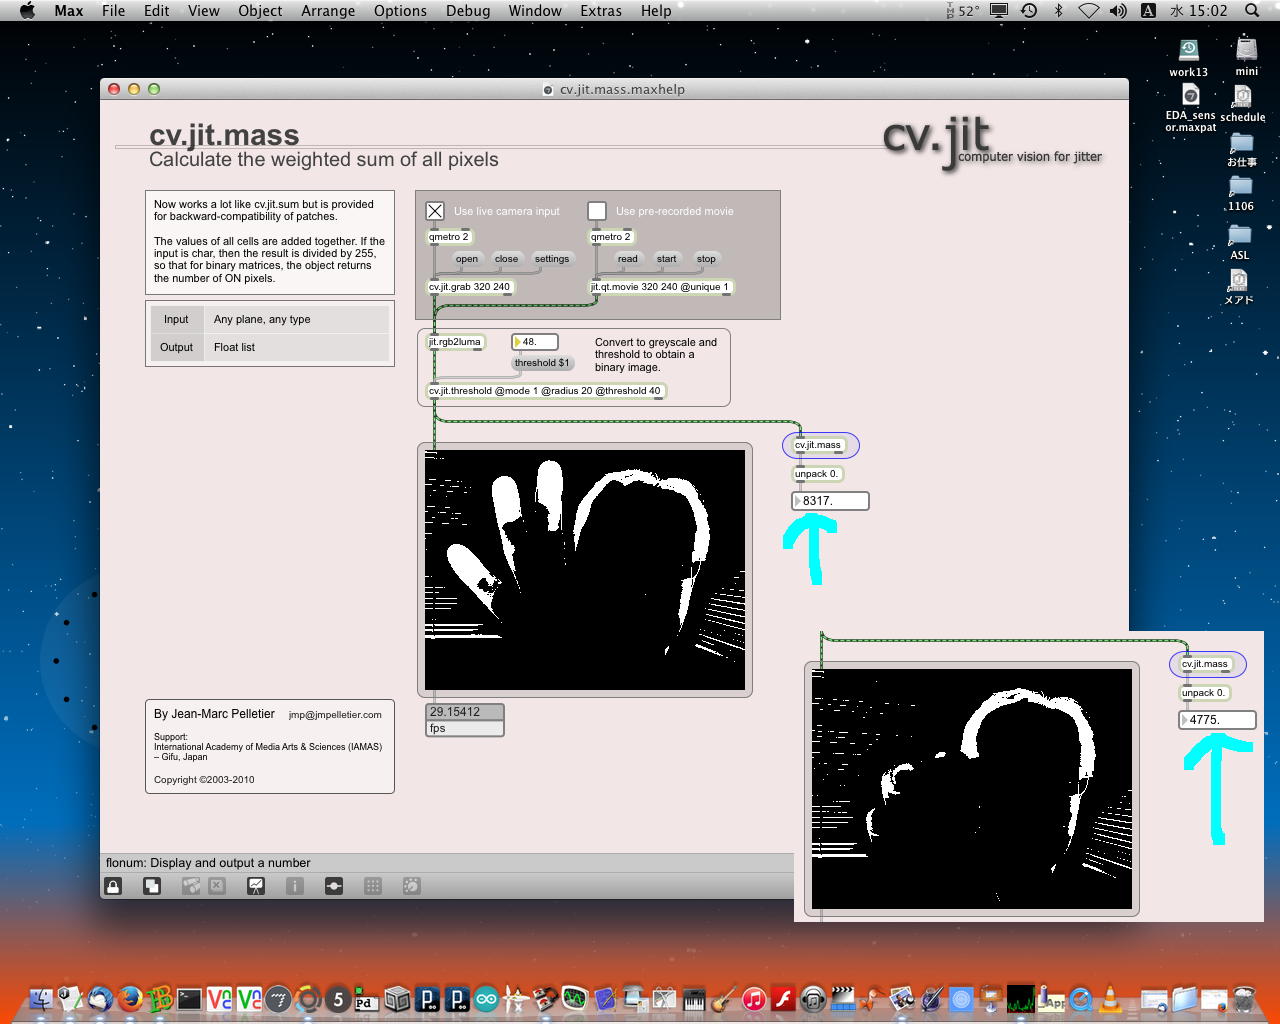
Task: Select the jit.rgb2luma object
Action: (x=455, y=342)
